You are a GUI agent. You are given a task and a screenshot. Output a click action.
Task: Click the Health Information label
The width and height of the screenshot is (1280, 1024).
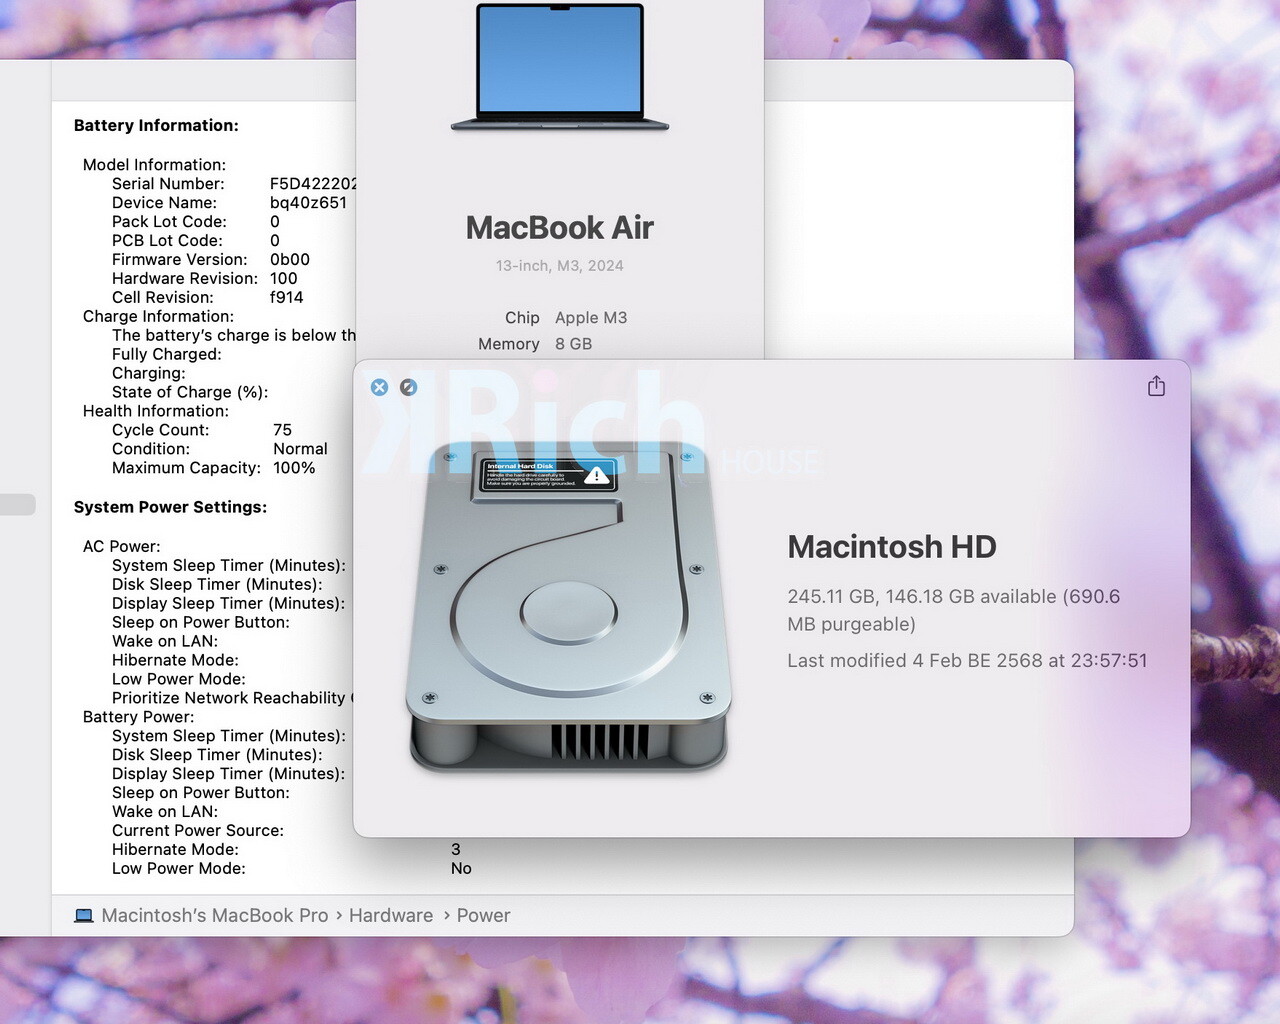coord(155,411)
